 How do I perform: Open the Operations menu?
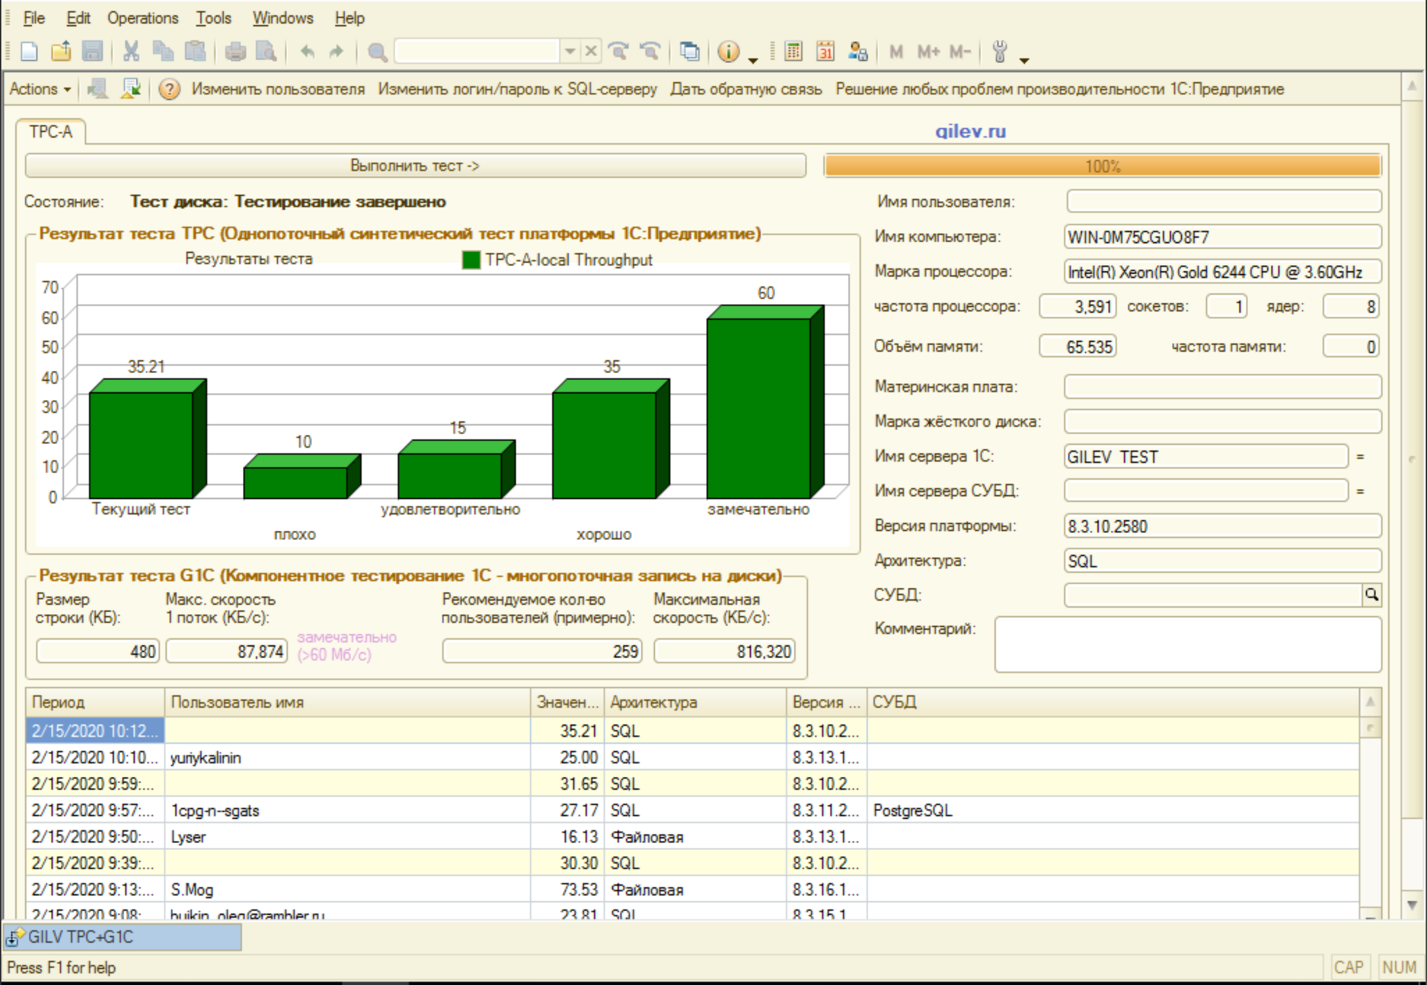coord(142,18)
